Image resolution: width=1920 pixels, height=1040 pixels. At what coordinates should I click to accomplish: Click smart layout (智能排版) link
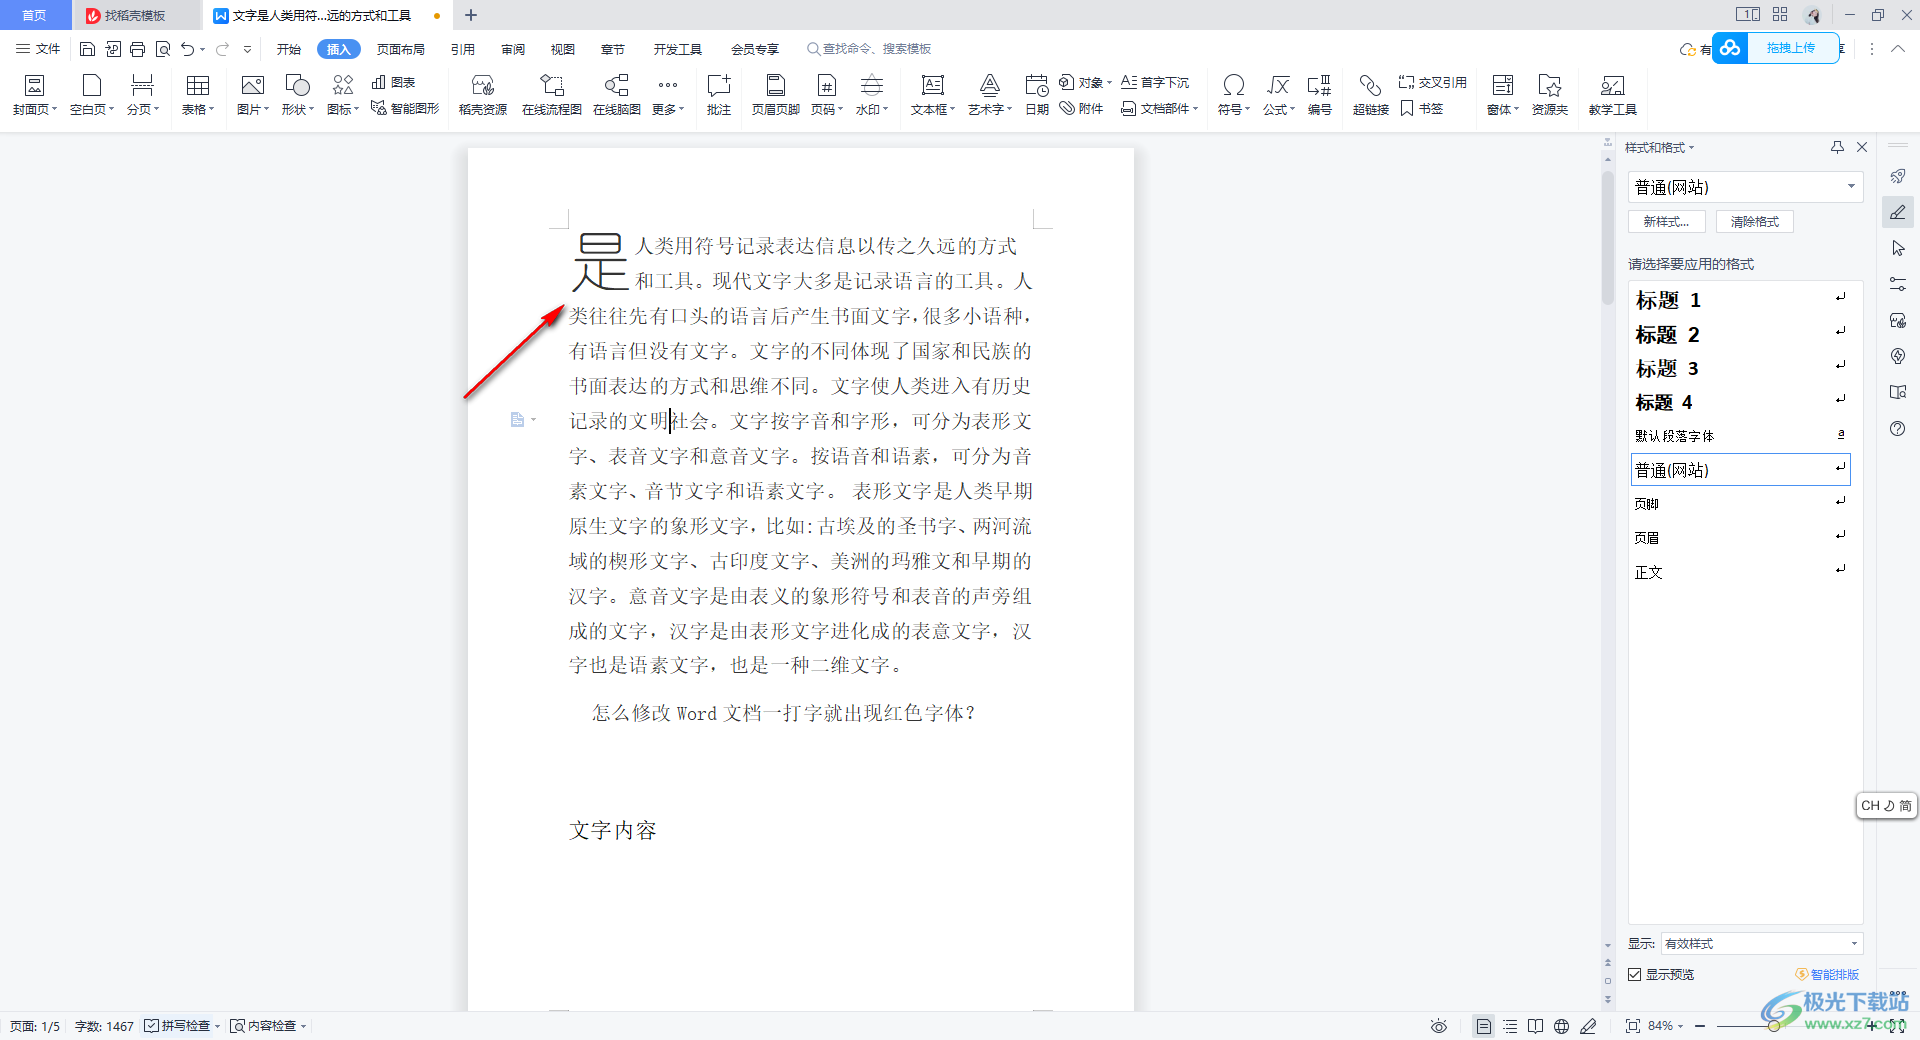pos(1828,974)
